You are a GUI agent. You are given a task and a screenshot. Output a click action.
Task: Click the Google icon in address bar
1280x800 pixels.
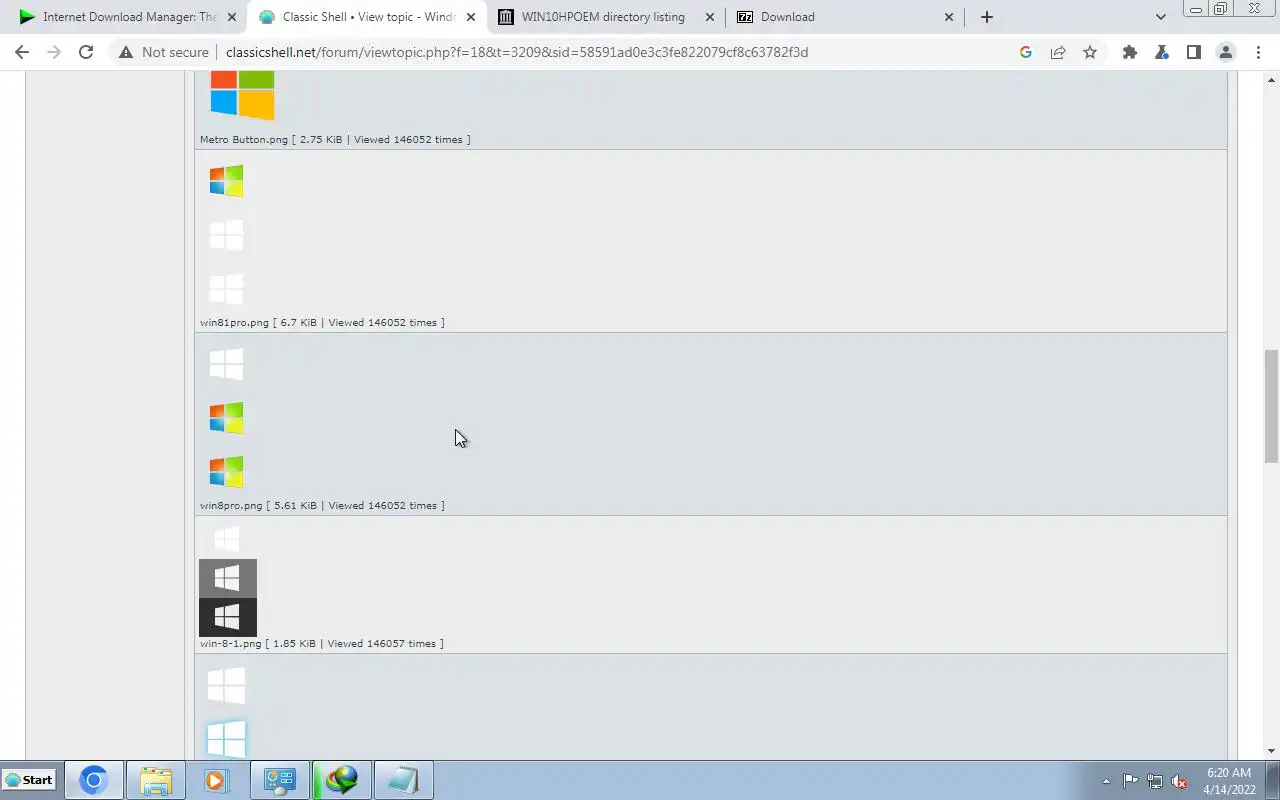pyautogui.click(x=1026, y=52)
